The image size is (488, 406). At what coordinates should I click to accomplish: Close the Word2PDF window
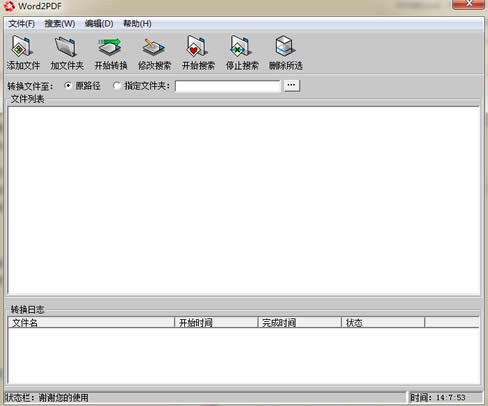point(468,4)
